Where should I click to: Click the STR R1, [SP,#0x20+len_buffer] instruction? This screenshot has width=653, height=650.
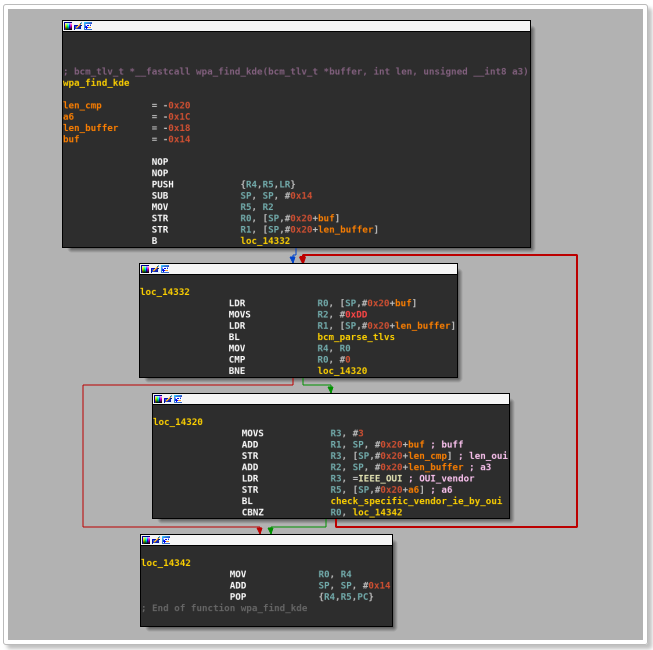click(x=265, y=229)
